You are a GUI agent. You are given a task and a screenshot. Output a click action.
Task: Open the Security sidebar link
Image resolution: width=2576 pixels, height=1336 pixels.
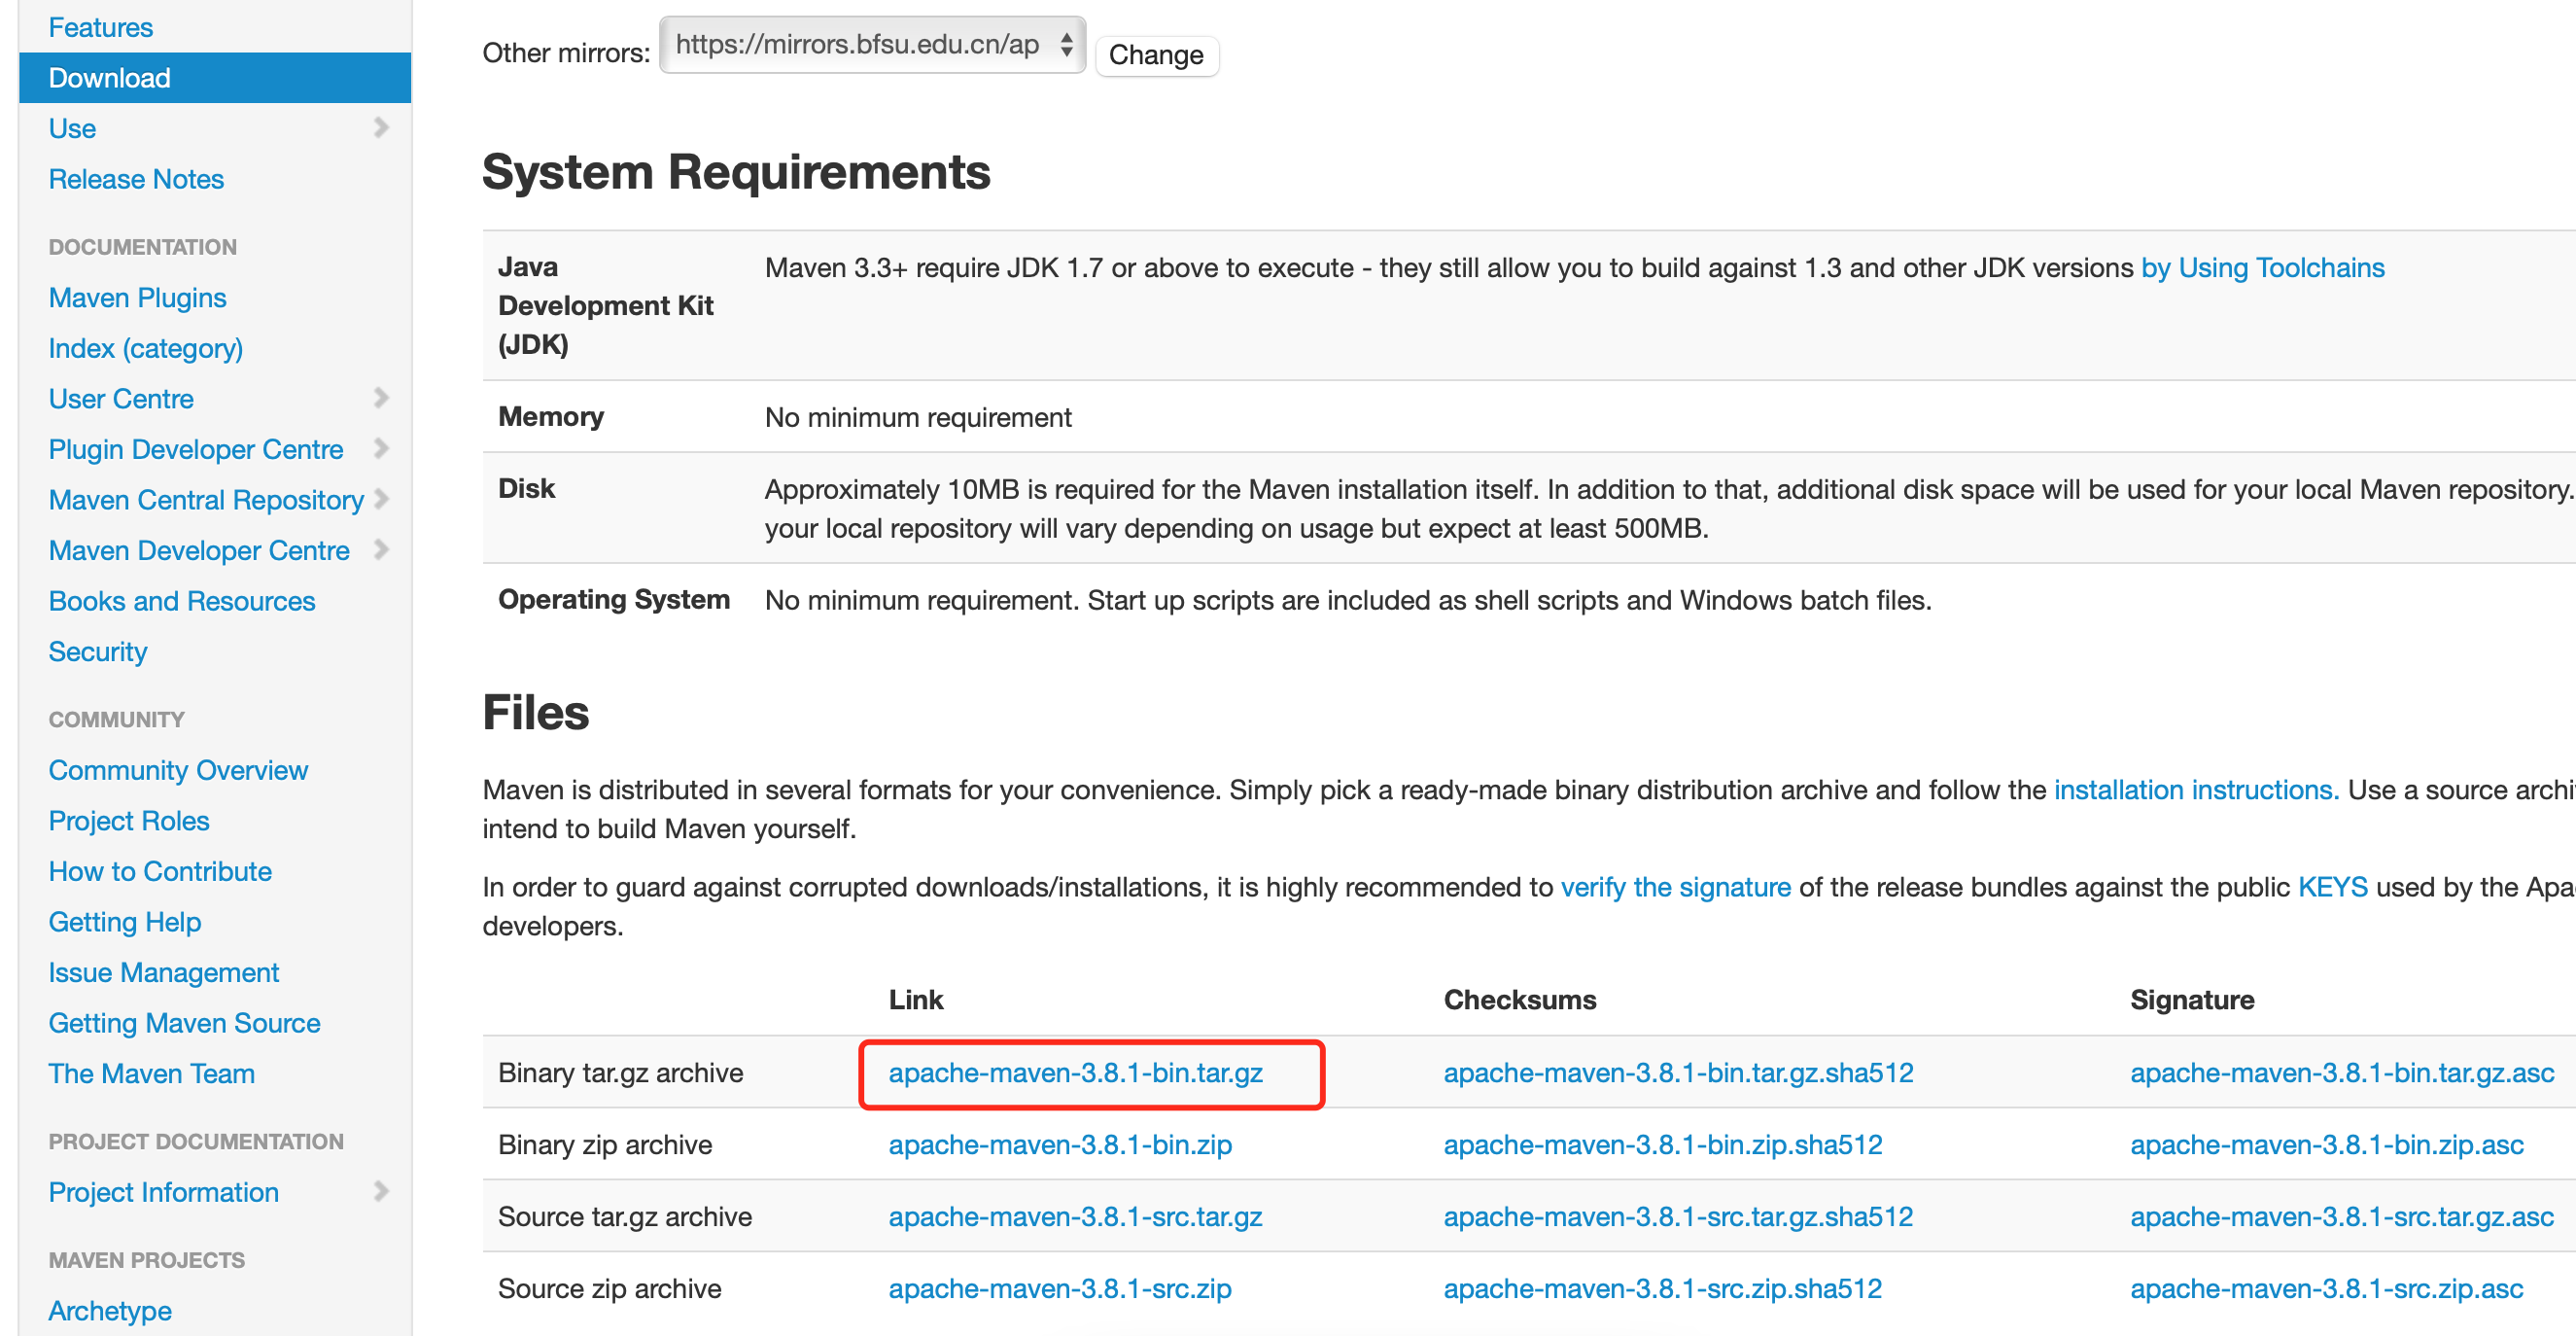[98, 651]
